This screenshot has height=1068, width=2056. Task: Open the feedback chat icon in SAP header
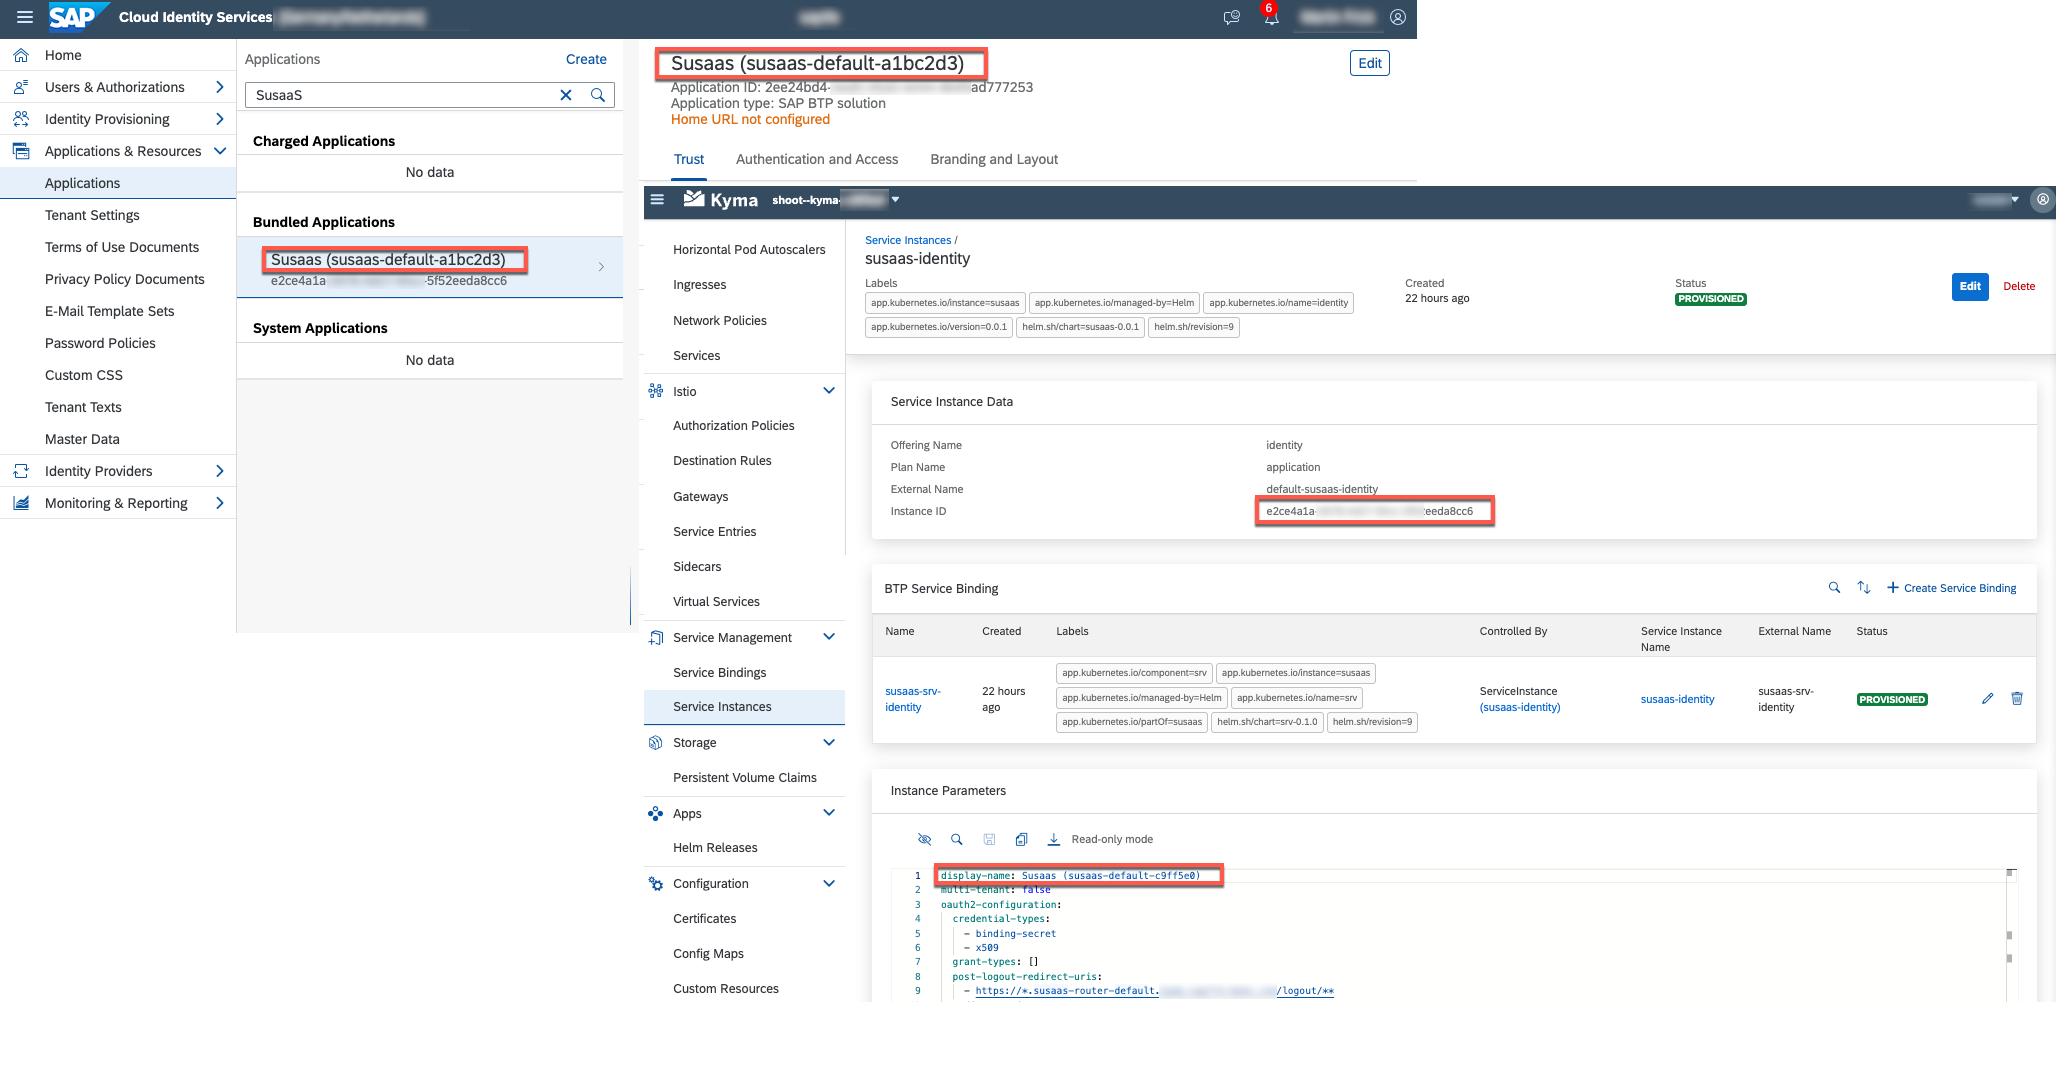(1232, 17)
